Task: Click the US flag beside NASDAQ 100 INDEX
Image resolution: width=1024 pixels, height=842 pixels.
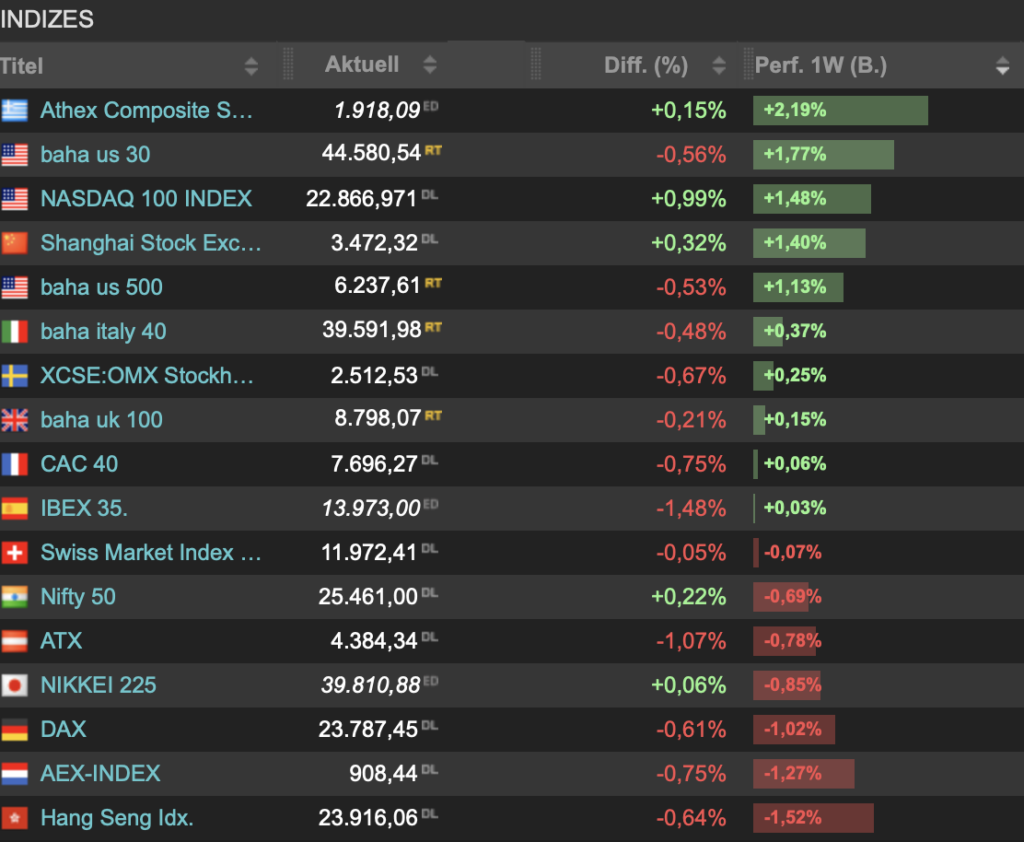Action: 14,199
